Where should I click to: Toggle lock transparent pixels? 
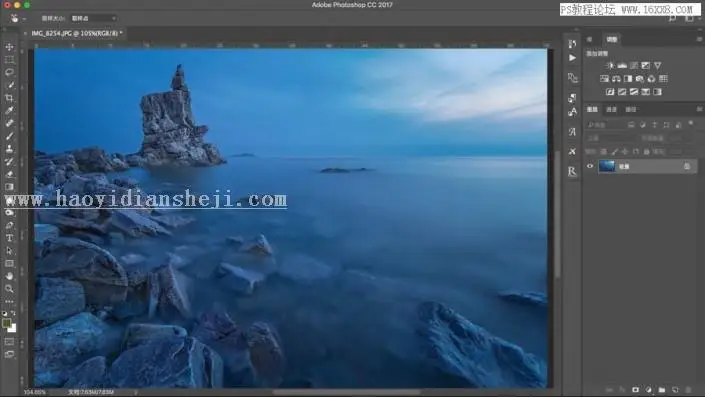point(603,152)
